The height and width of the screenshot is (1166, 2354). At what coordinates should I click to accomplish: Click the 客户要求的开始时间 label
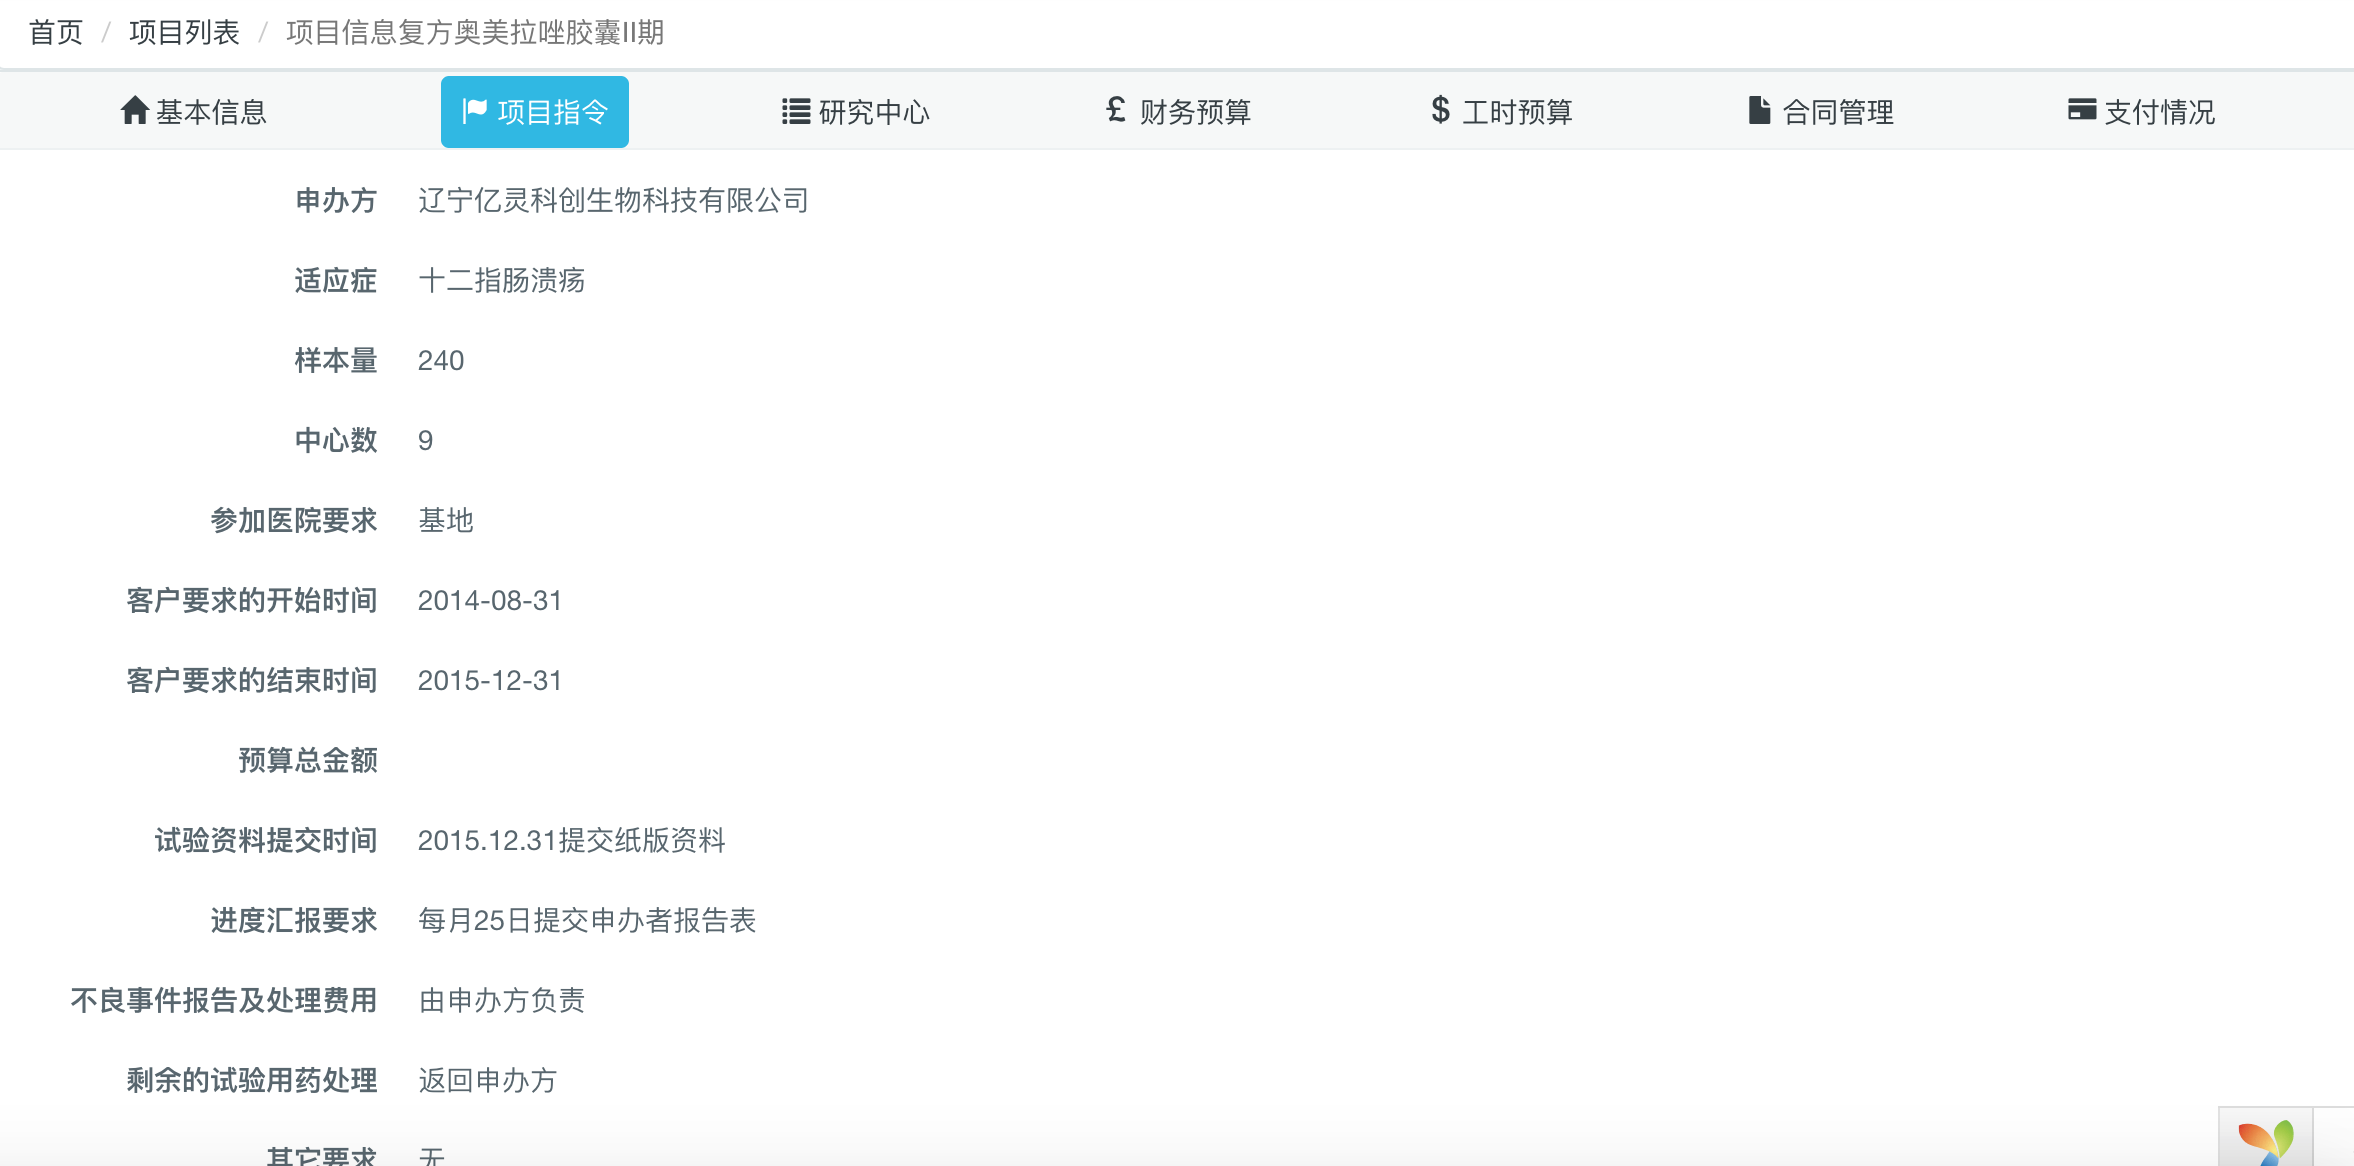(252, 600)
